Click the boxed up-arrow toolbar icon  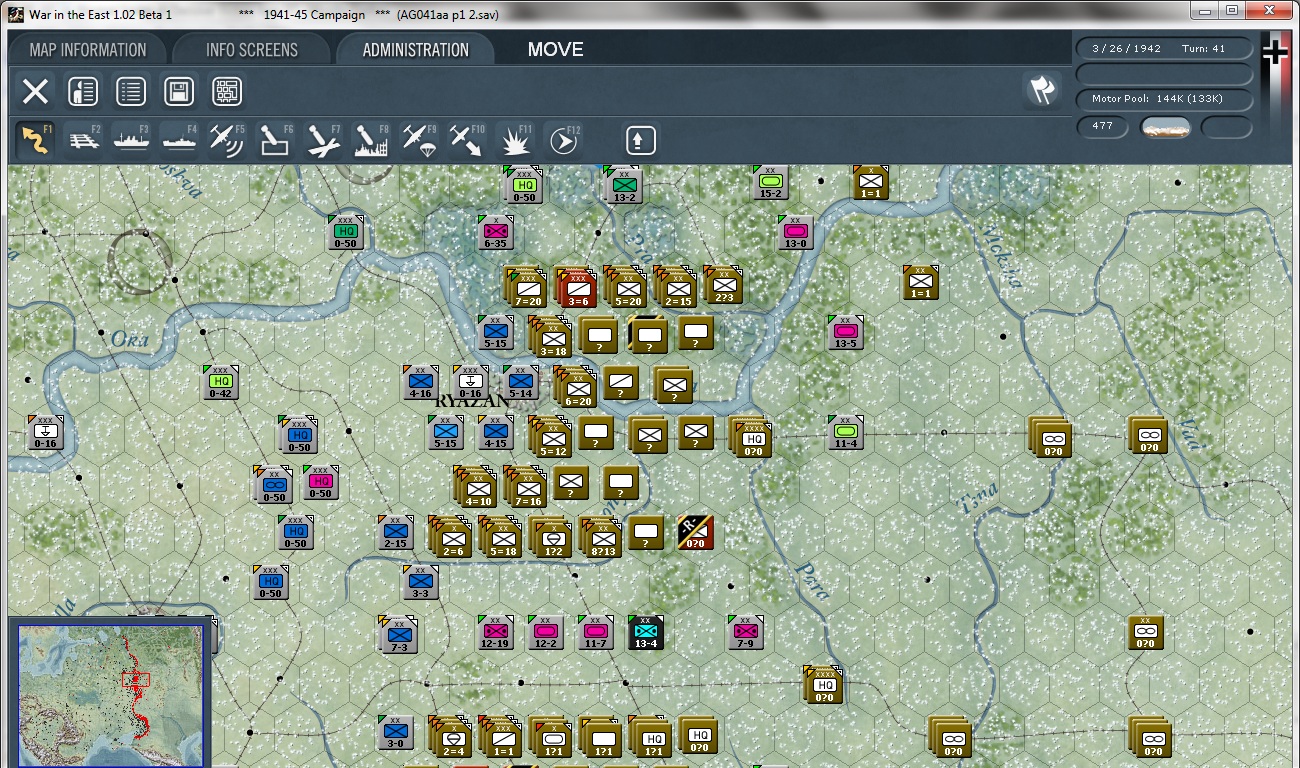click(640, 141)
